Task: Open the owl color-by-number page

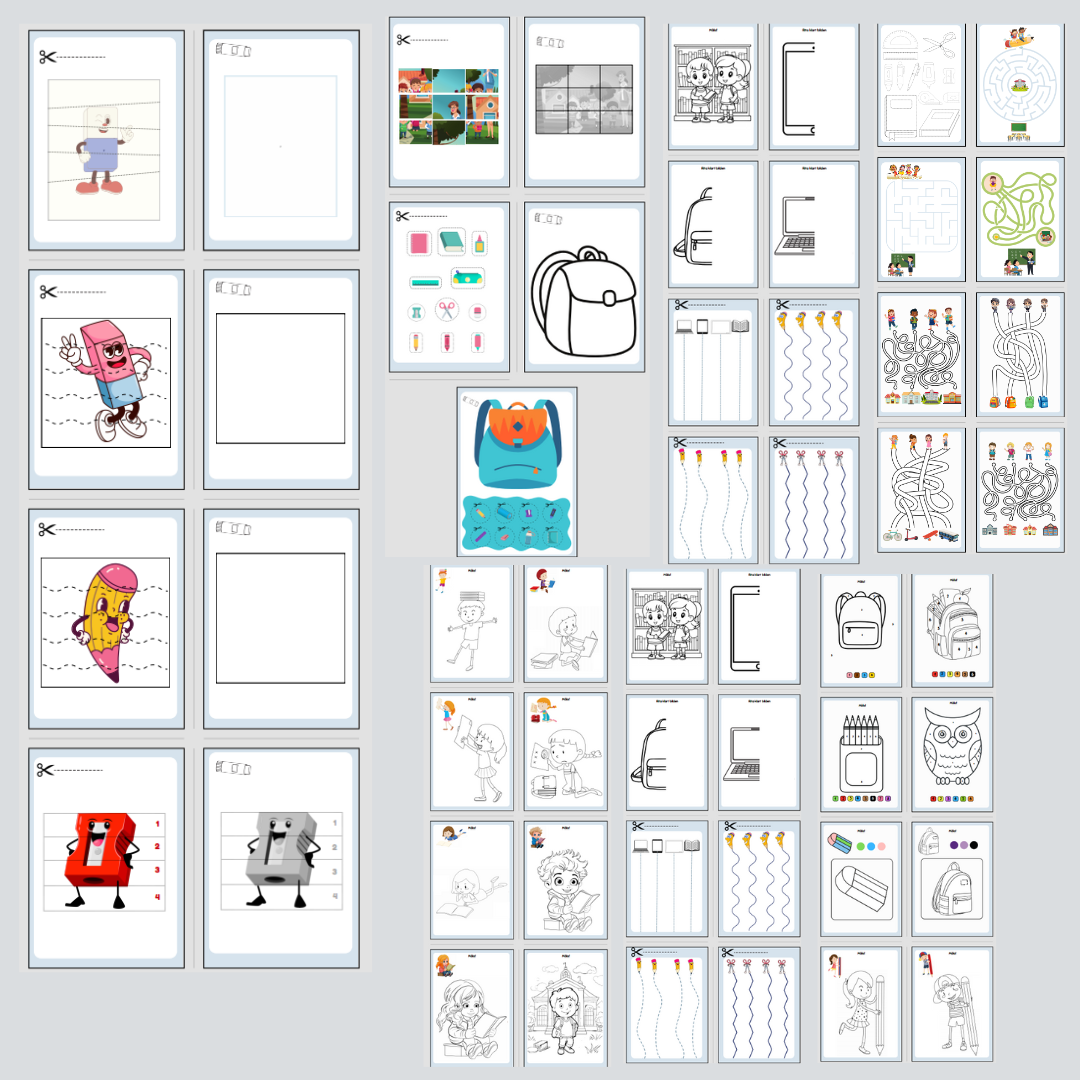Action: click(952, 754)
